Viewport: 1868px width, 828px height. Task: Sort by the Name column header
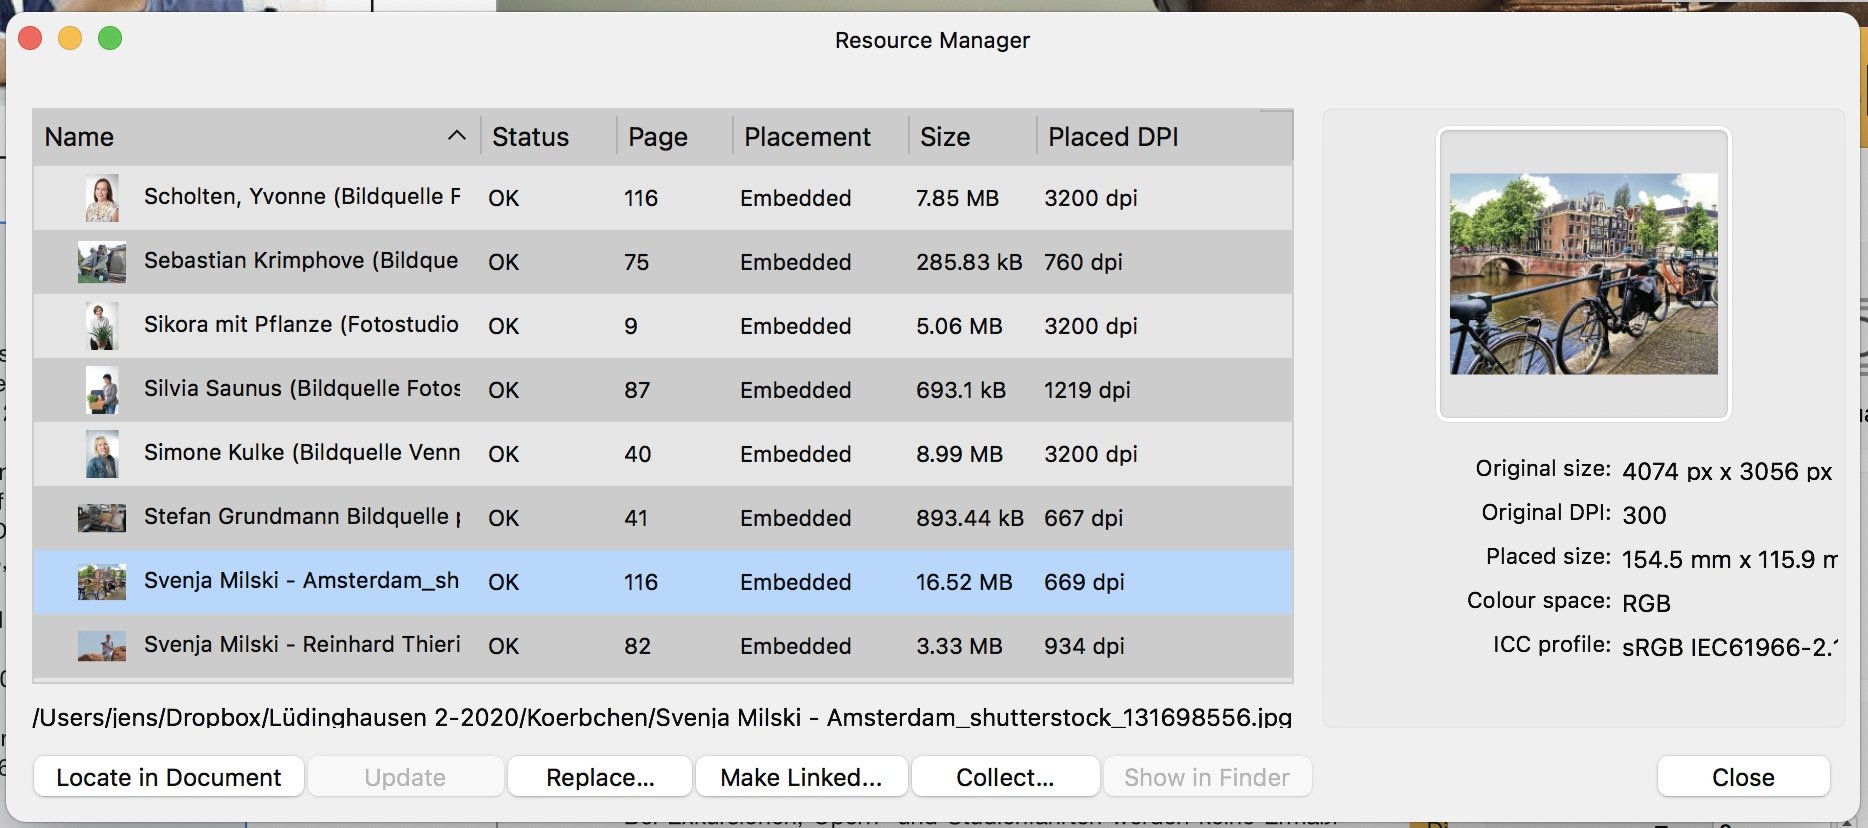(x=257, y=137)
